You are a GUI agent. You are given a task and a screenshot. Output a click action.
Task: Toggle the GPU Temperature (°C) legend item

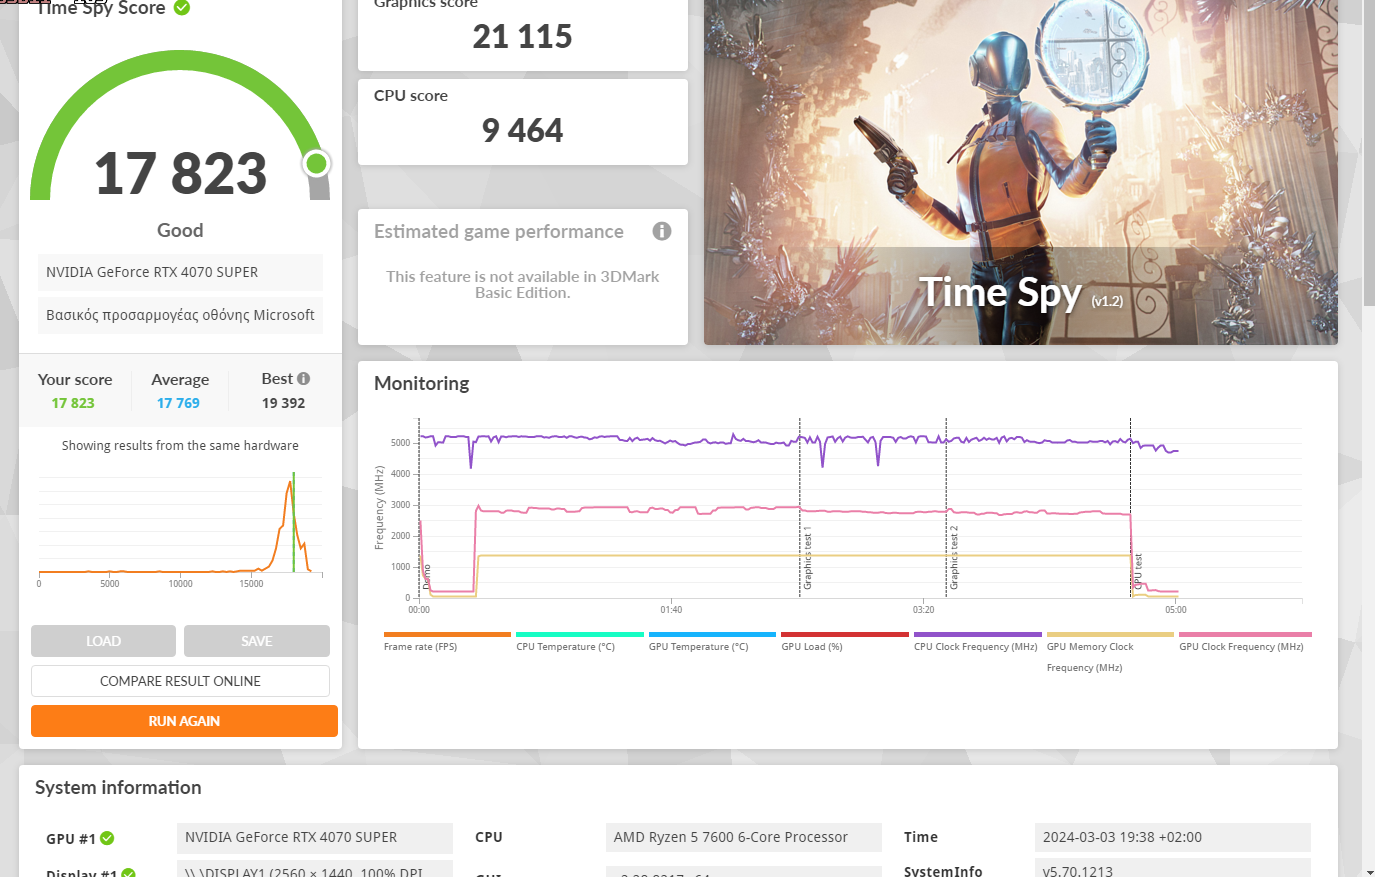(x=712, y=642)
